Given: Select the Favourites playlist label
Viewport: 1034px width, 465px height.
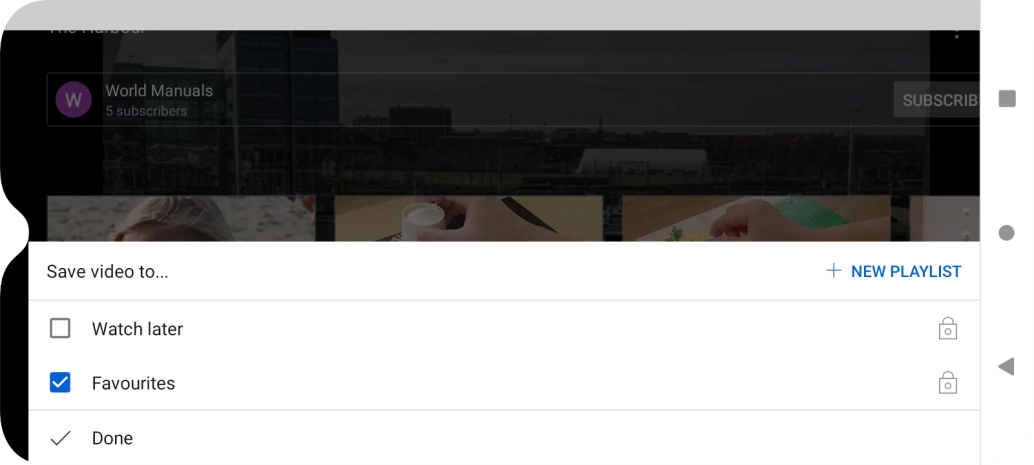Looking at the screenshot, I should [133, 383].
